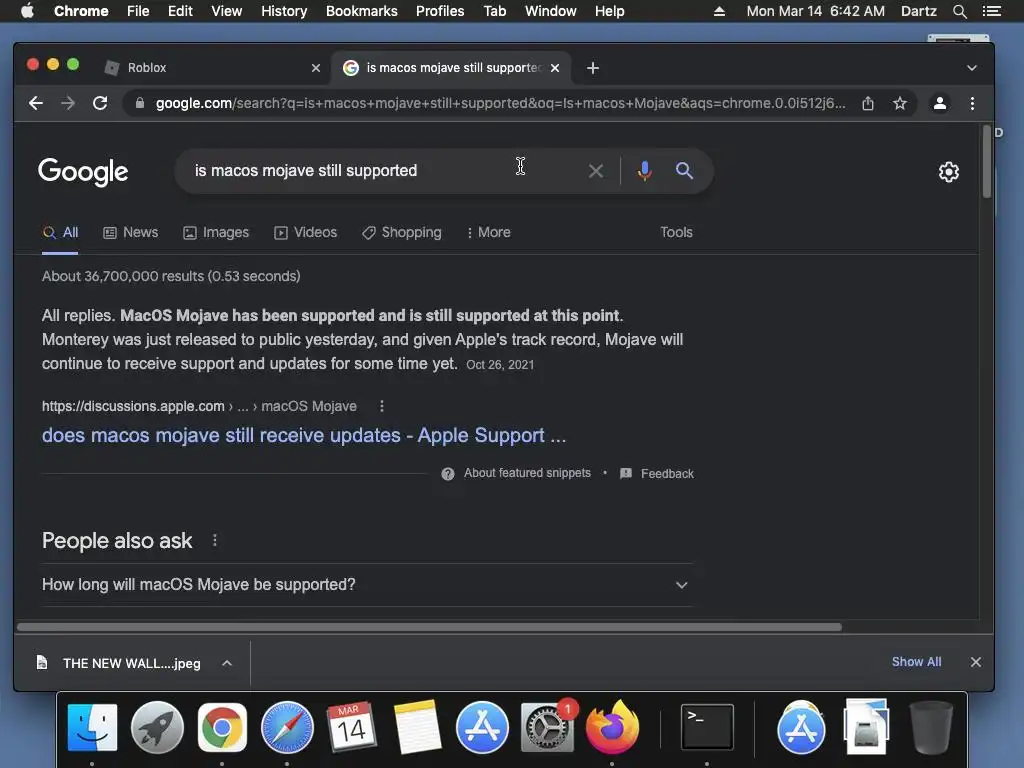Close the macos mojave search tab
The width and height of the screenshot is (1024, 768).
pos(555,68)
